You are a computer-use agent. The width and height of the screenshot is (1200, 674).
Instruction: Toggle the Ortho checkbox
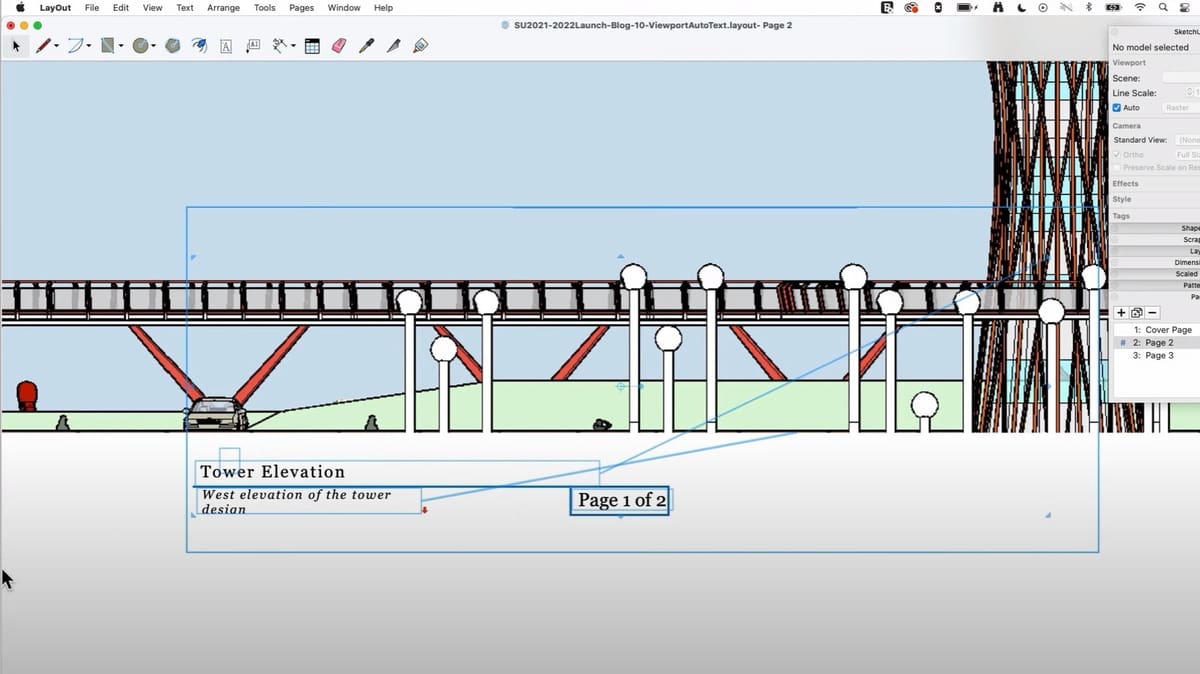pyautogui.click(x=1117, y=155)
